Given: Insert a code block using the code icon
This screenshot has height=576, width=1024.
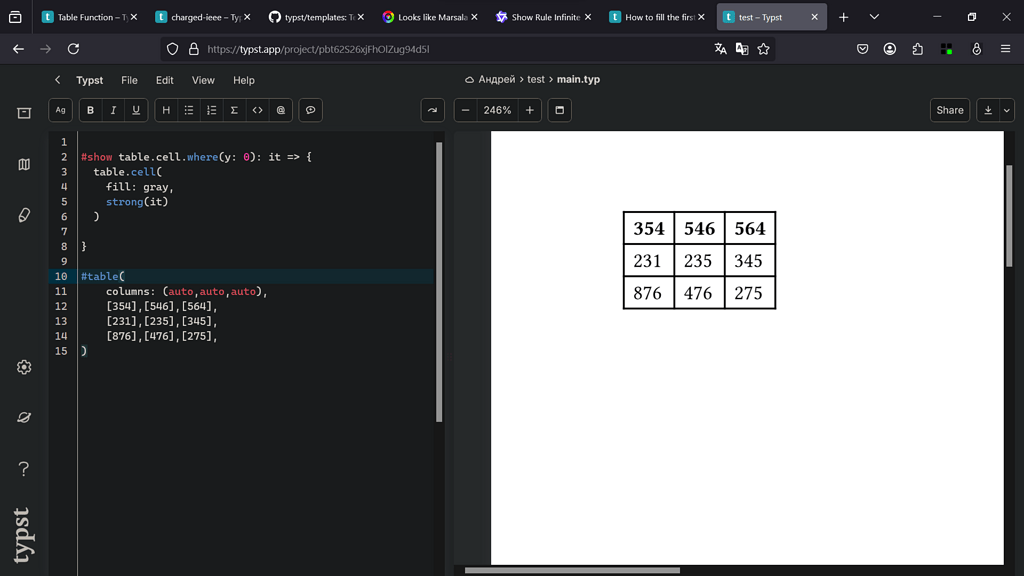Looking at the screenshot, I should pos(257,110).
